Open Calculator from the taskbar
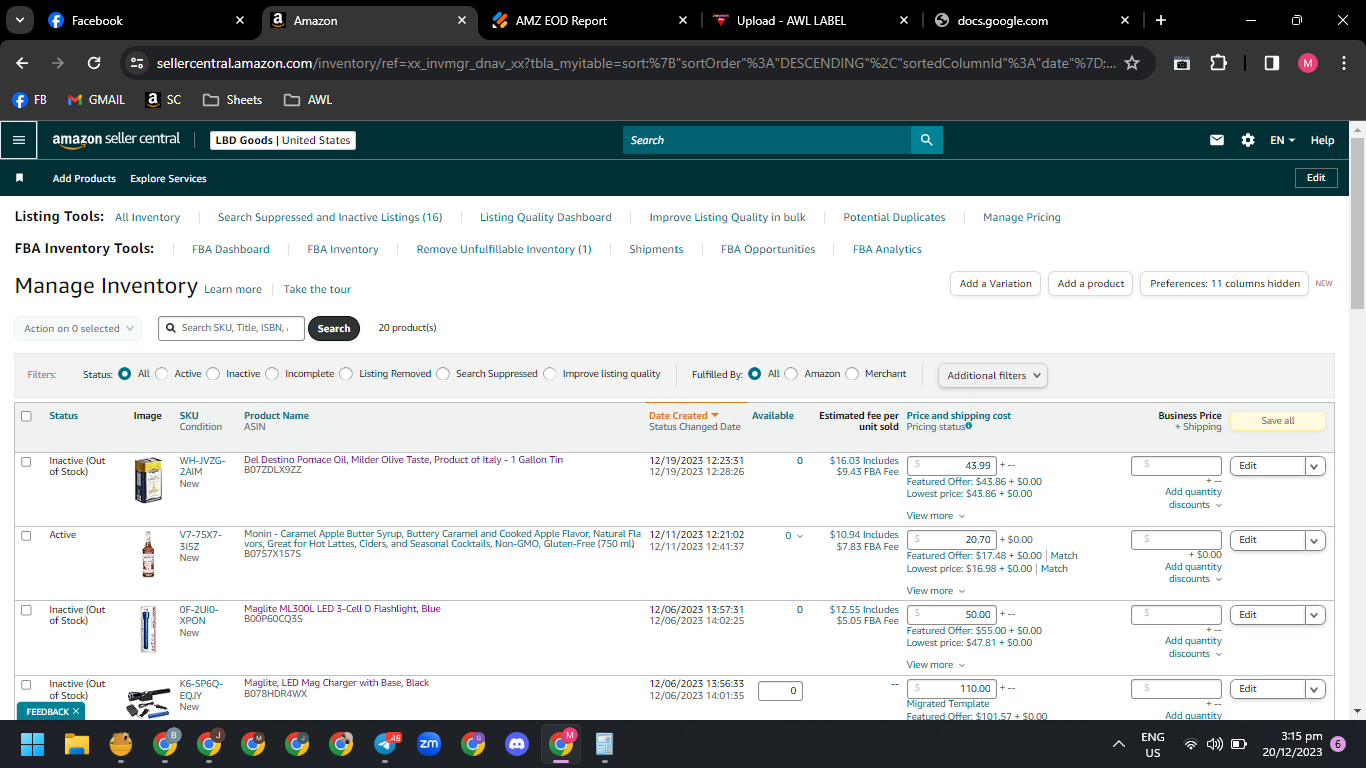Screen dimensions: 1366x768 (x=604, y=744)
